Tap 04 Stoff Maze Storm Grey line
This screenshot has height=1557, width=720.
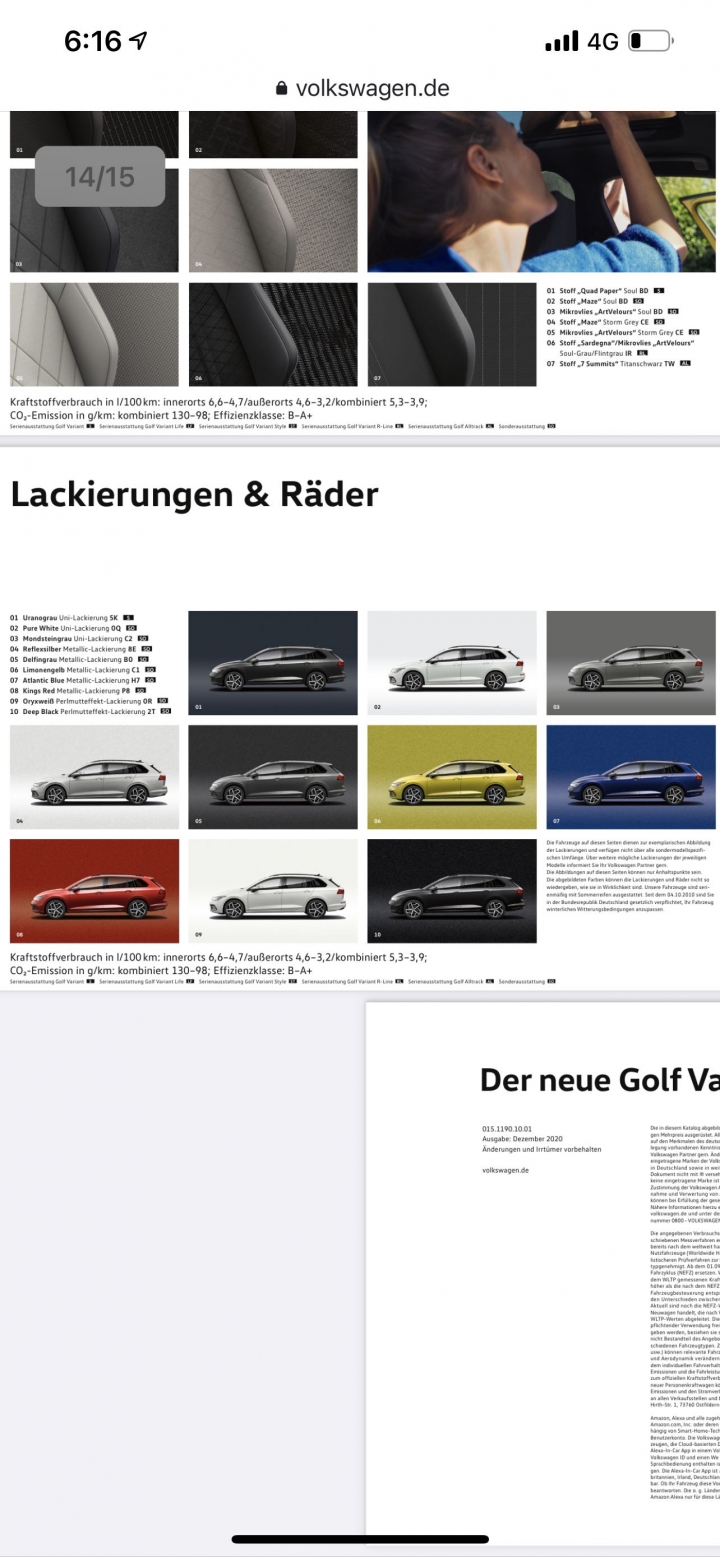[606, 322]
